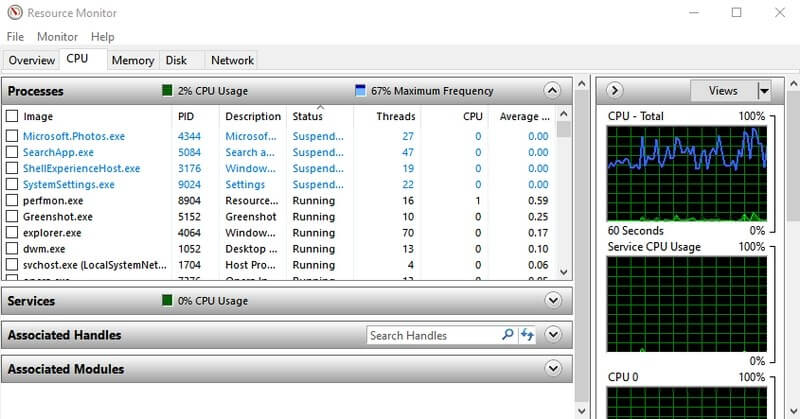The height and width of the screenshot is (419, 800).
Task: Select the ShellExperienceHost.exe process name
Action: [x=81, y=168]
